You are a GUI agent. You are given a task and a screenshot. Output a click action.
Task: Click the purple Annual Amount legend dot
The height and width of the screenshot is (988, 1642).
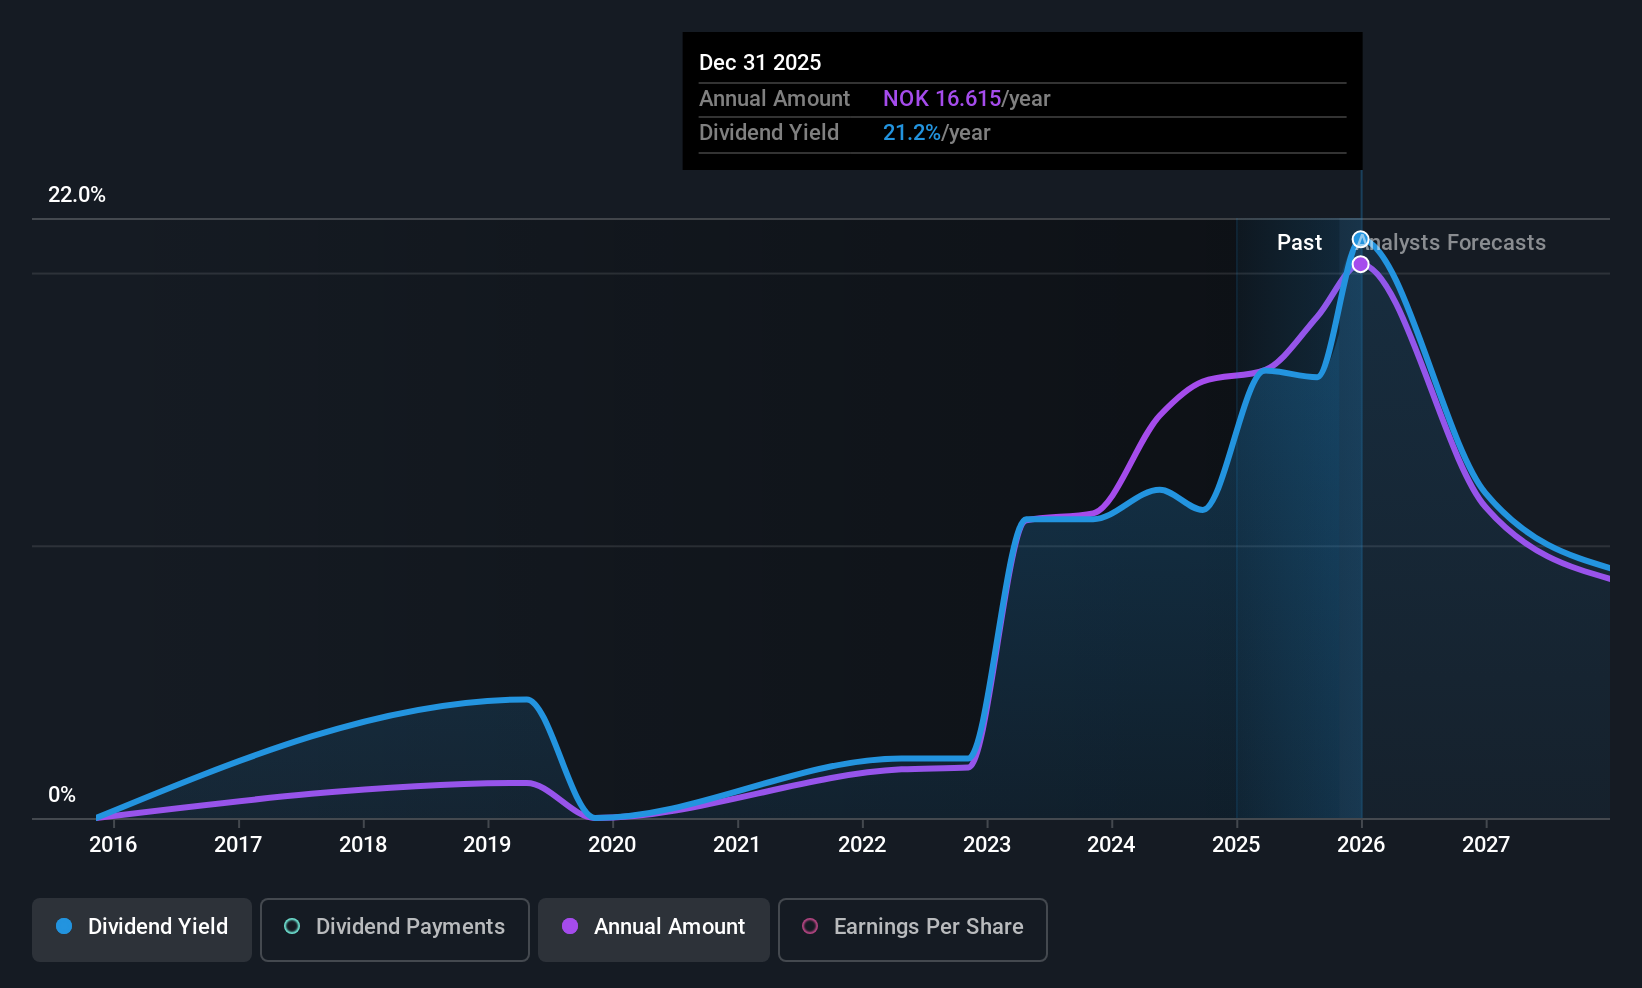click(569, 927)
